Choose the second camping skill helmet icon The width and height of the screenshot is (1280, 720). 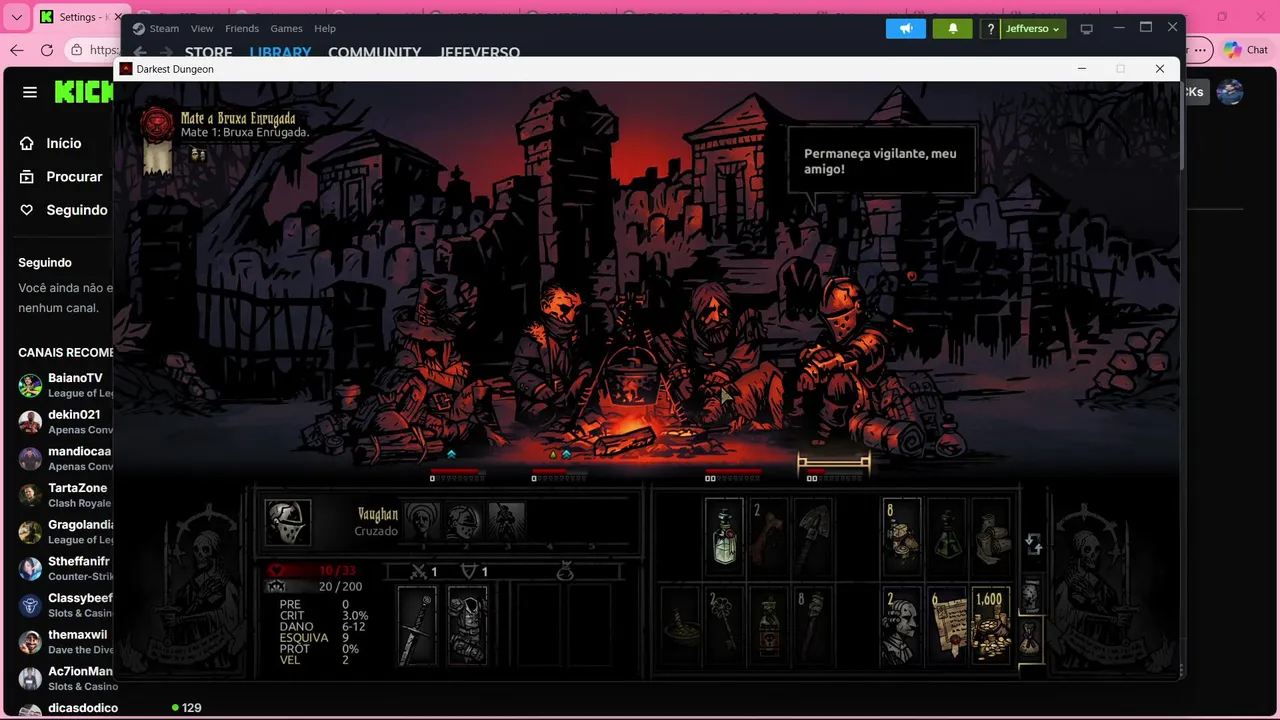pyautogui.click(x=464, y=521)
